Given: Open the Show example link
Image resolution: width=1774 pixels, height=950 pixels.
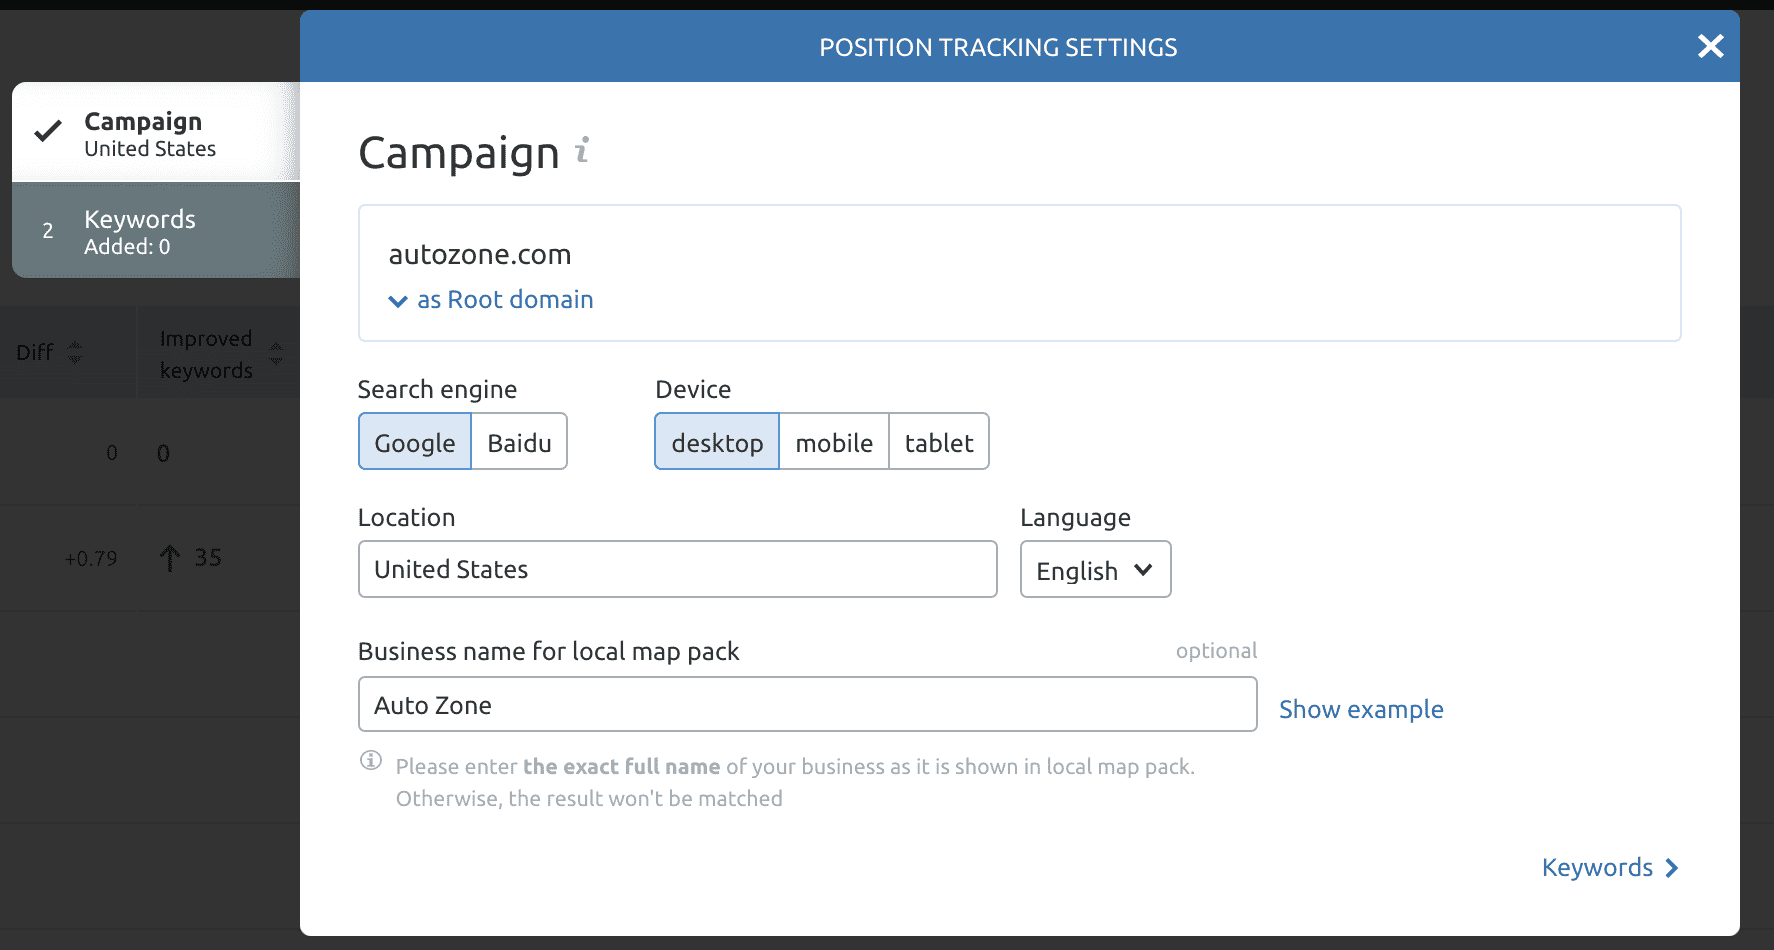Looking at the screenshot, I should tap(1360, 708).
